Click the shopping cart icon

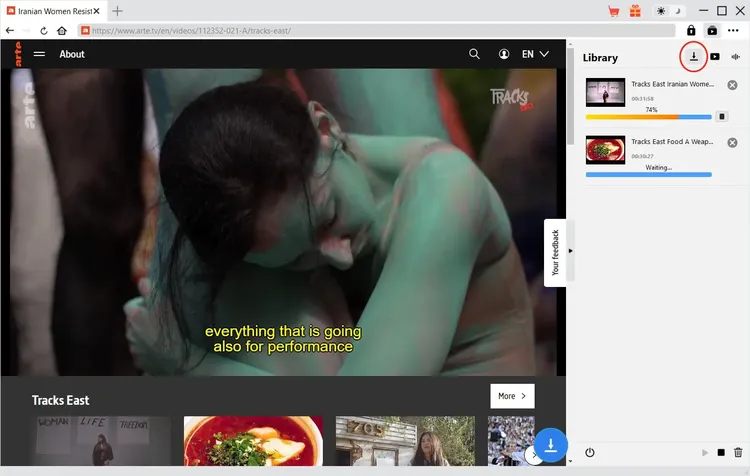[614, 11]
